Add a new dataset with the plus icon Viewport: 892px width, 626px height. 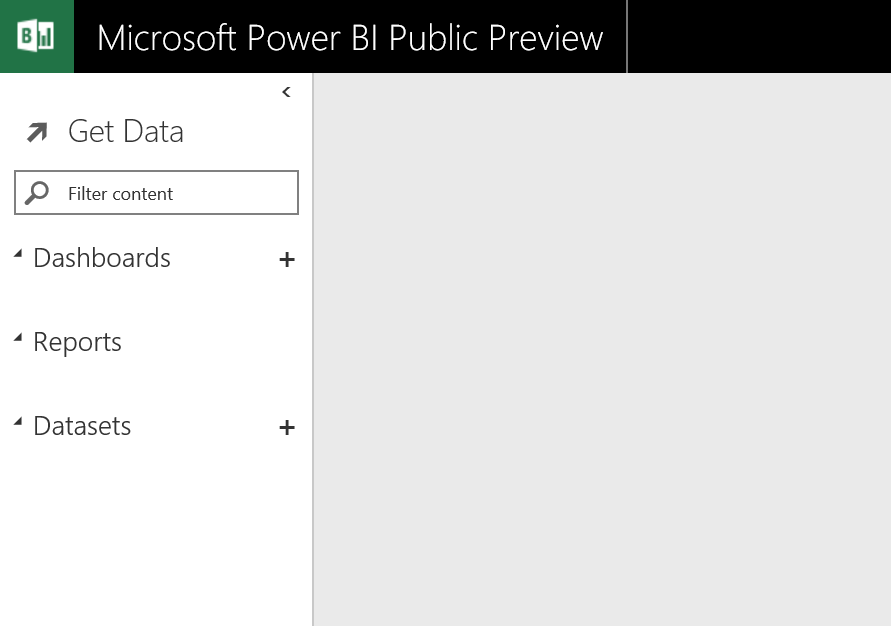click(x=287, y=428)
